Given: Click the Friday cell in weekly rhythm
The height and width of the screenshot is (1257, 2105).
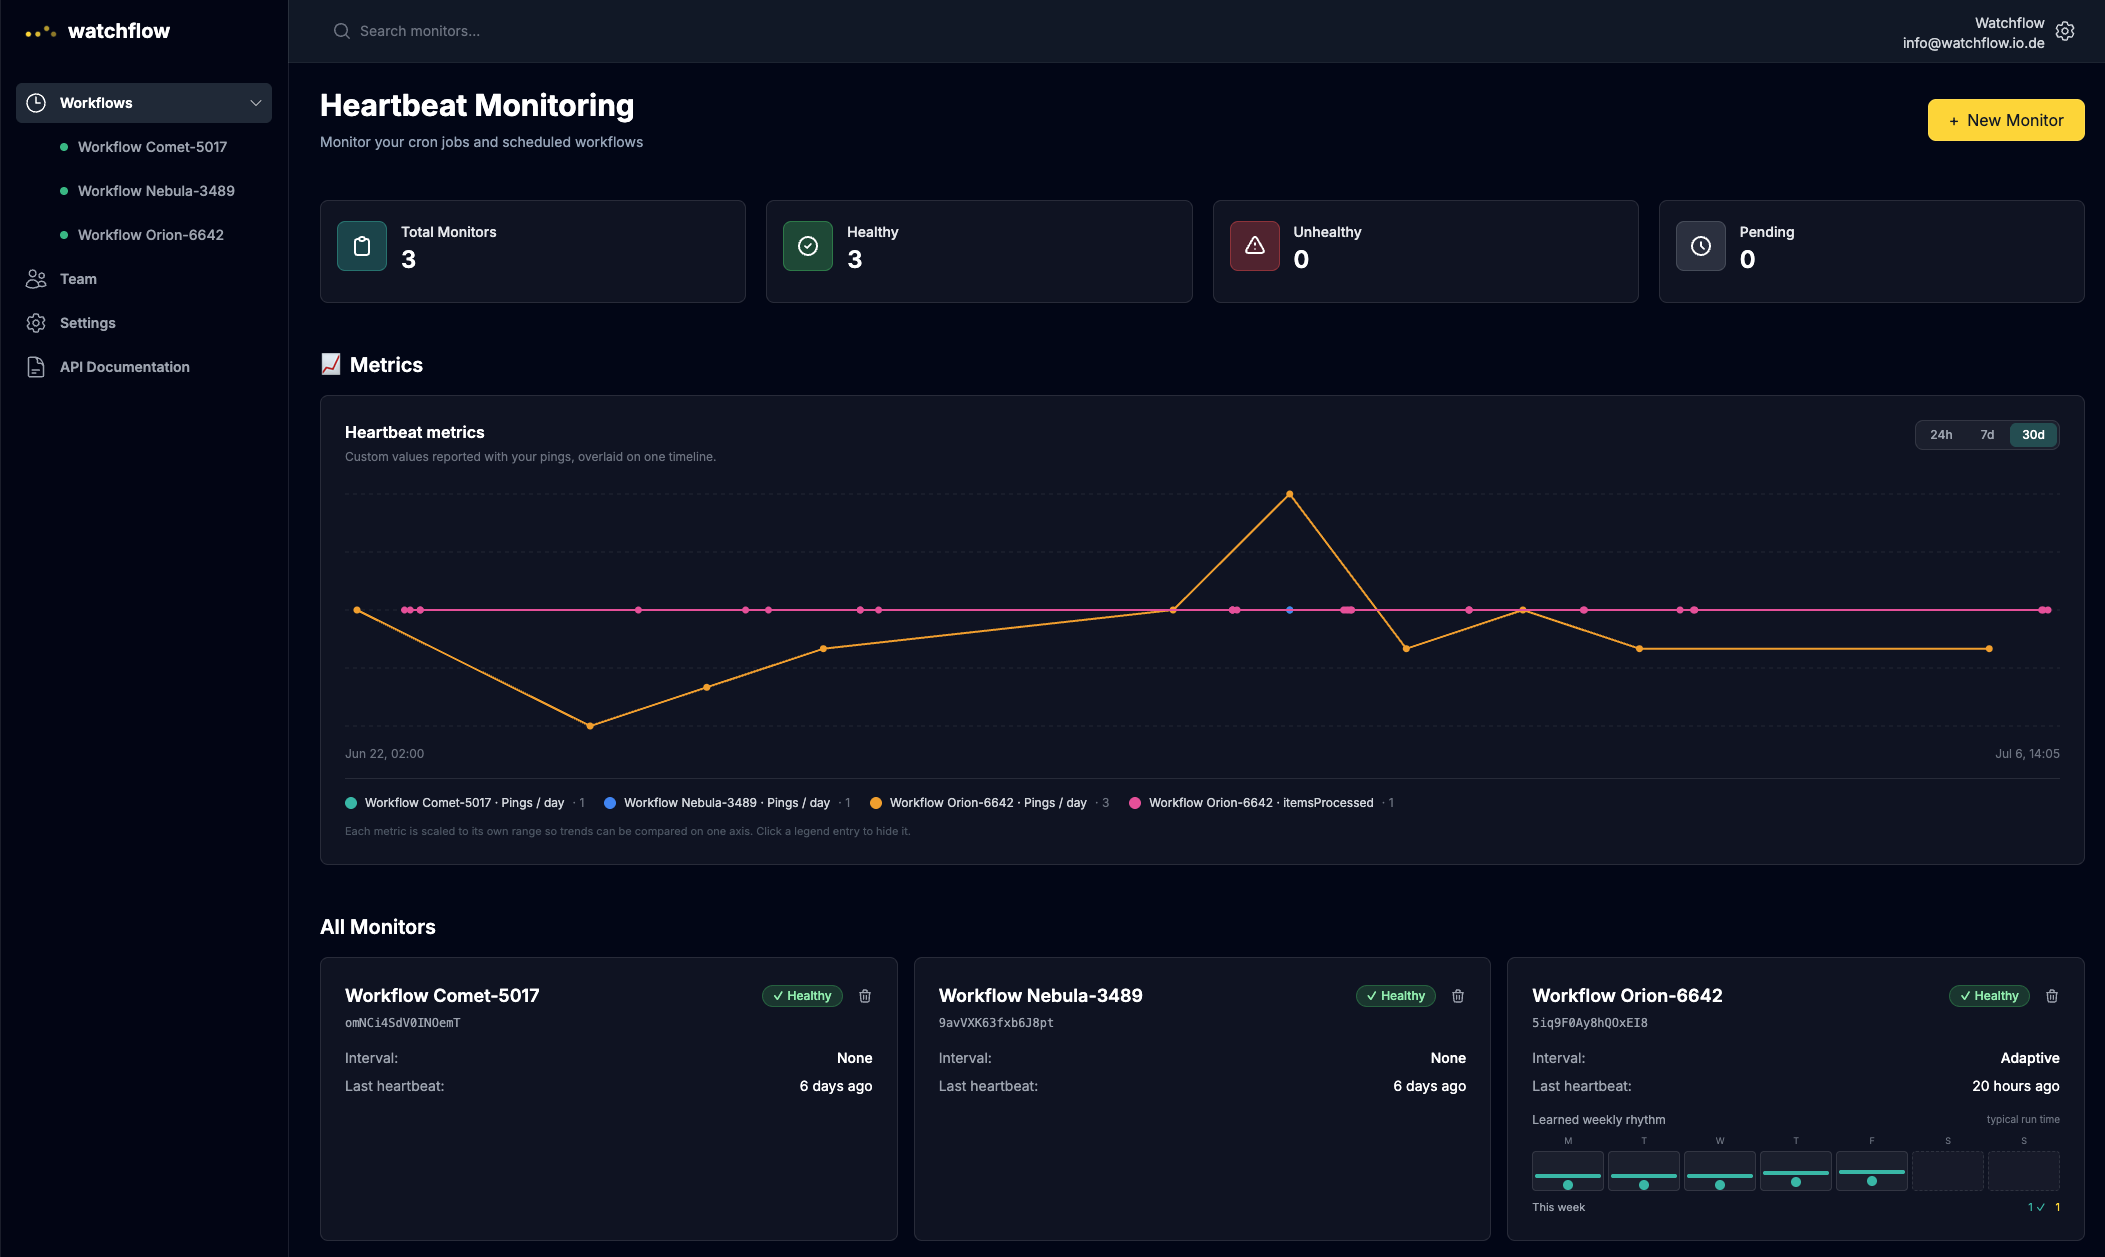Looking at the screenshot, I should (x=1872, y=1171).
